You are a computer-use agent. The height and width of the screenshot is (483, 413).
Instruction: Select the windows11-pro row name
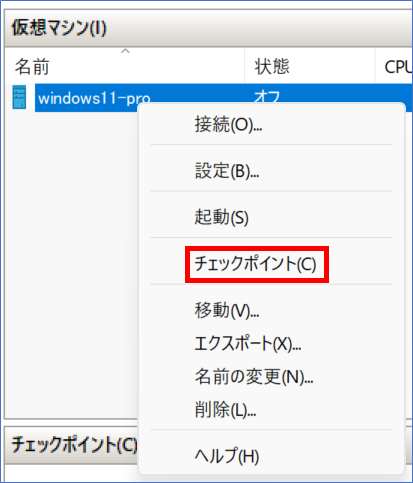point(94,98)
